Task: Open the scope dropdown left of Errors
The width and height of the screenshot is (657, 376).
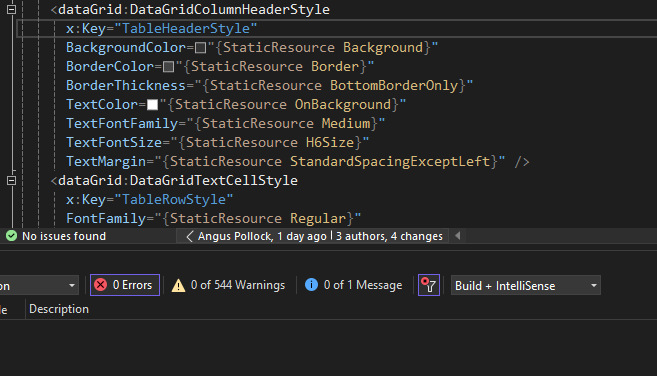Action: tap(39, 285)
